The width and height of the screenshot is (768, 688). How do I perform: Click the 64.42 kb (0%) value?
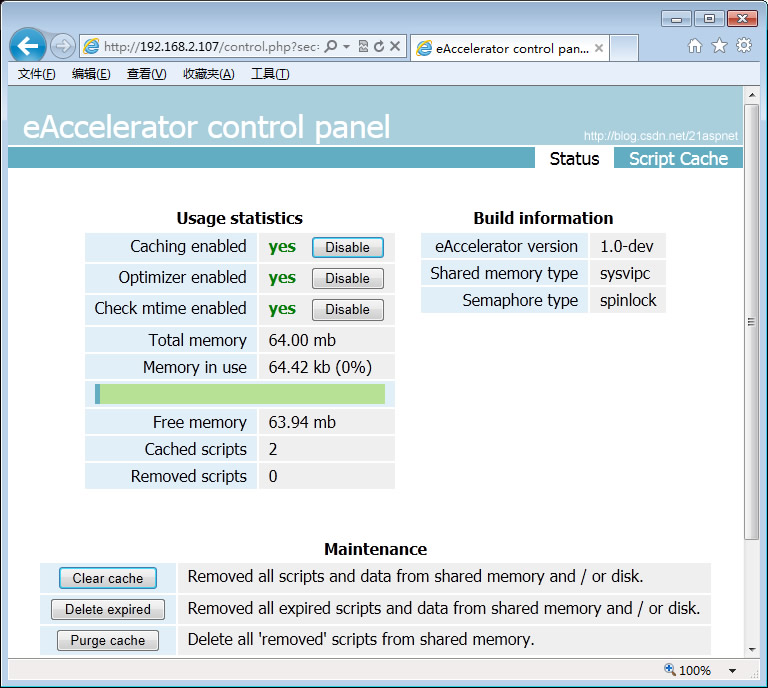320,367
